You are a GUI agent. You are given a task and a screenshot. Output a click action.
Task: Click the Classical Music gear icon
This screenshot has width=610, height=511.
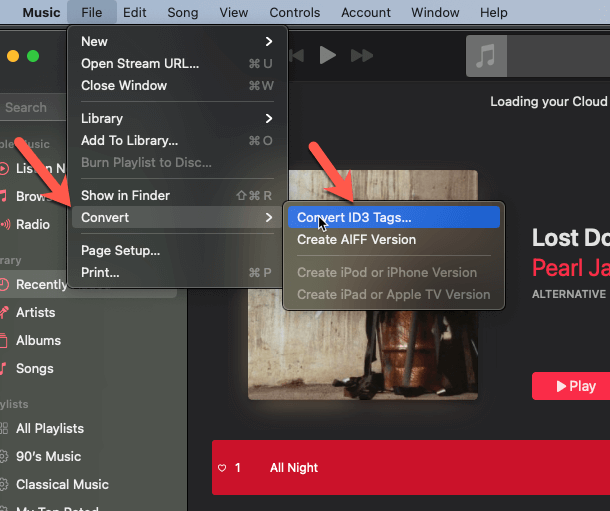pos(4,484)
